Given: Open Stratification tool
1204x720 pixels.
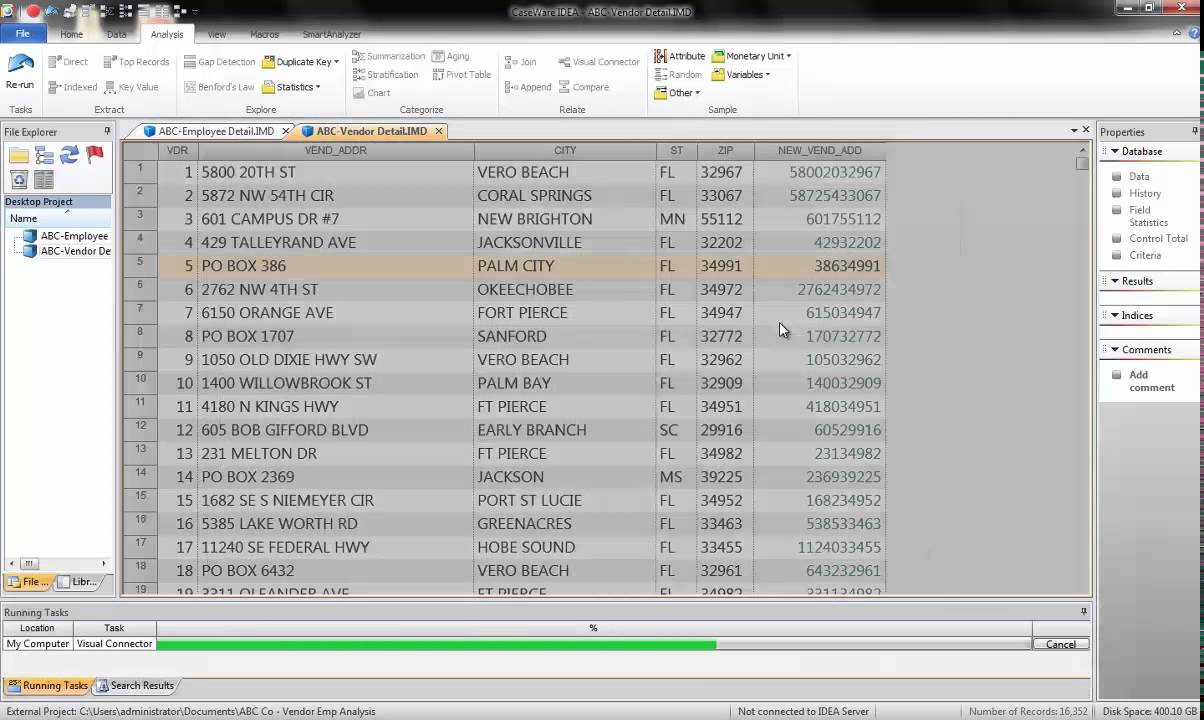Looking at the screenshot, I should coord(385,74).
